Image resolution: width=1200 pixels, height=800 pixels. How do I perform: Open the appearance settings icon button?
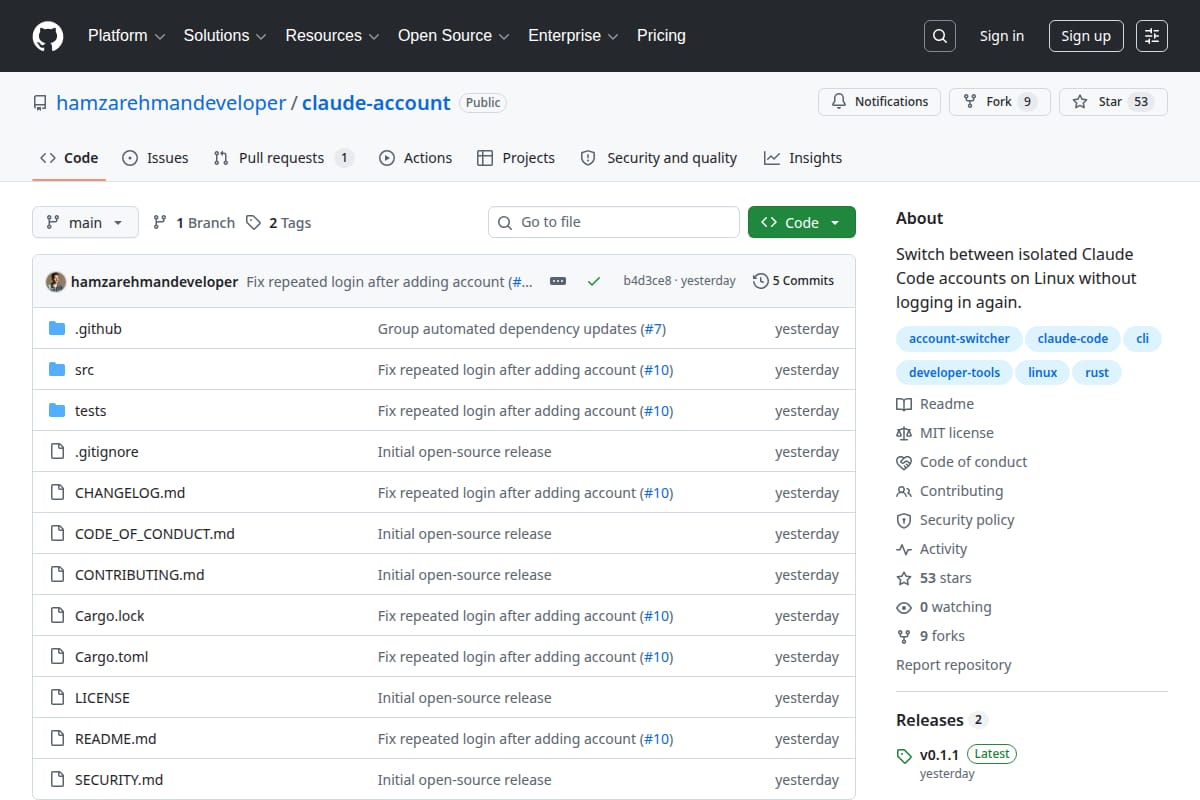(1152, 36)
